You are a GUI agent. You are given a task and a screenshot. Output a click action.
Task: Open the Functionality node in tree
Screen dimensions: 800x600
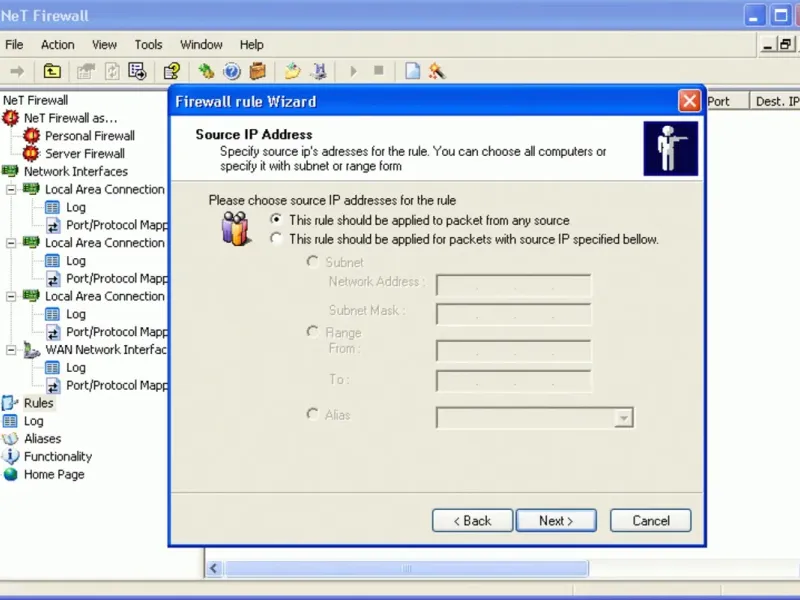(x=58, y=457)
